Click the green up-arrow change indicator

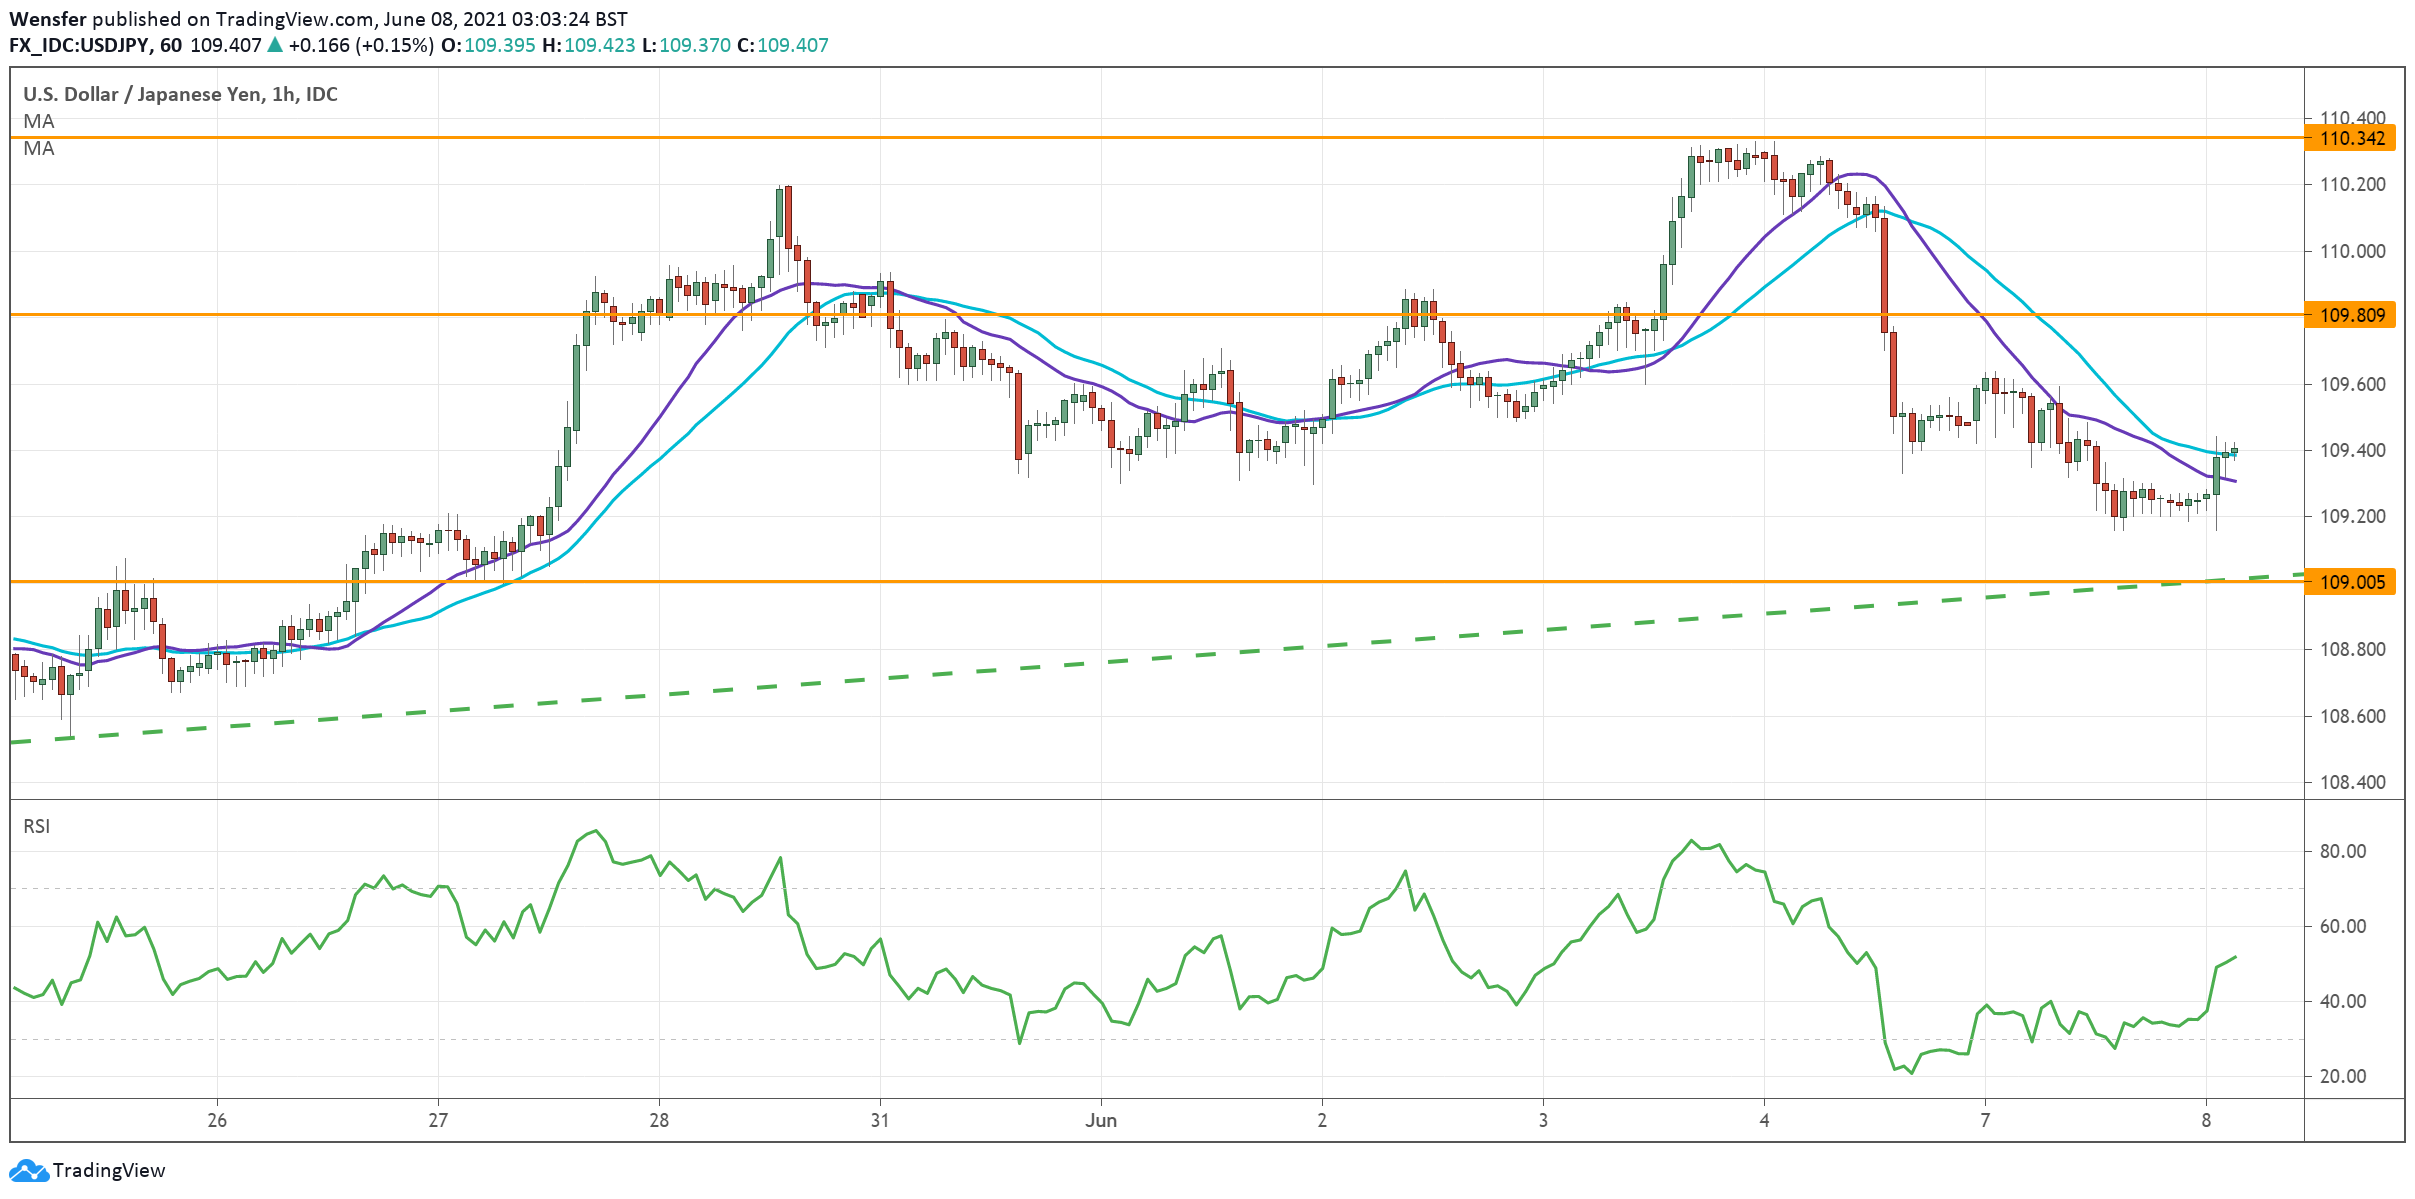point(275,45)
